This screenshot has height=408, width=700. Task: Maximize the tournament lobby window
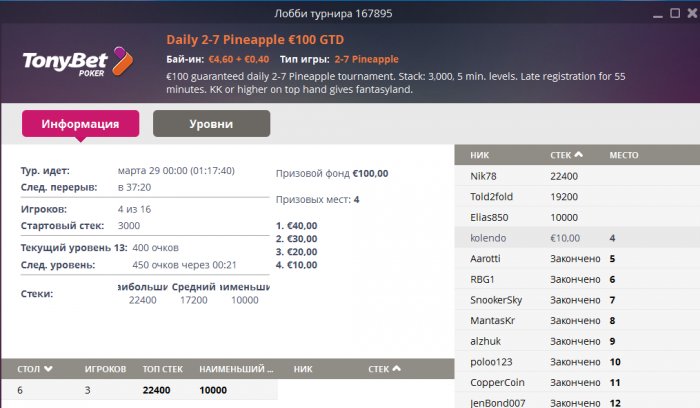(675, 13)
